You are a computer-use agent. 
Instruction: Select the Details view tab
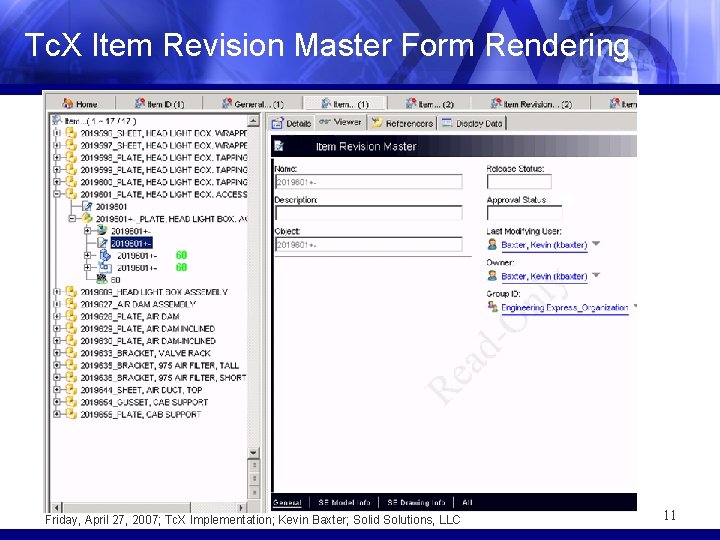(x=292, y=123)
